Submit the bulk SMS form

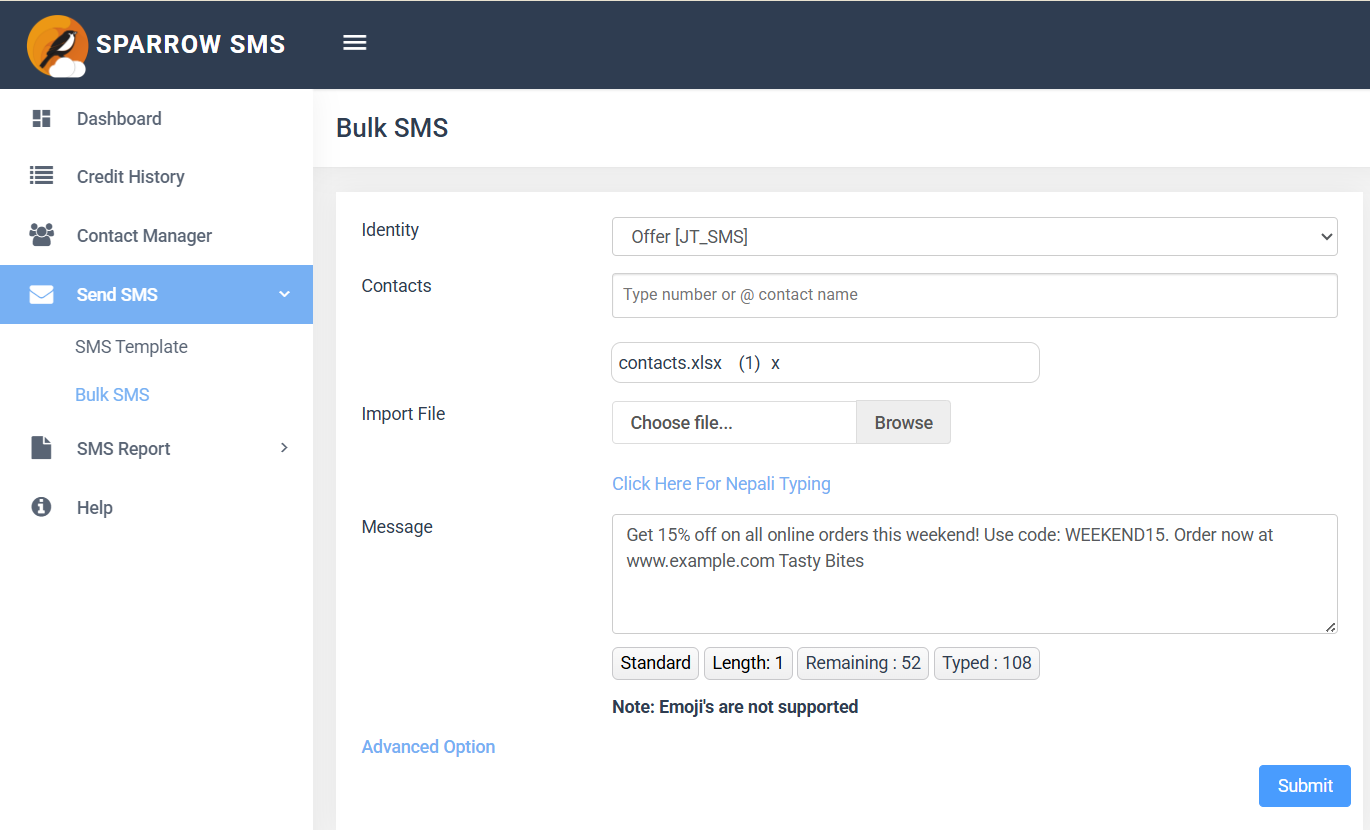tap(1304, 786)
